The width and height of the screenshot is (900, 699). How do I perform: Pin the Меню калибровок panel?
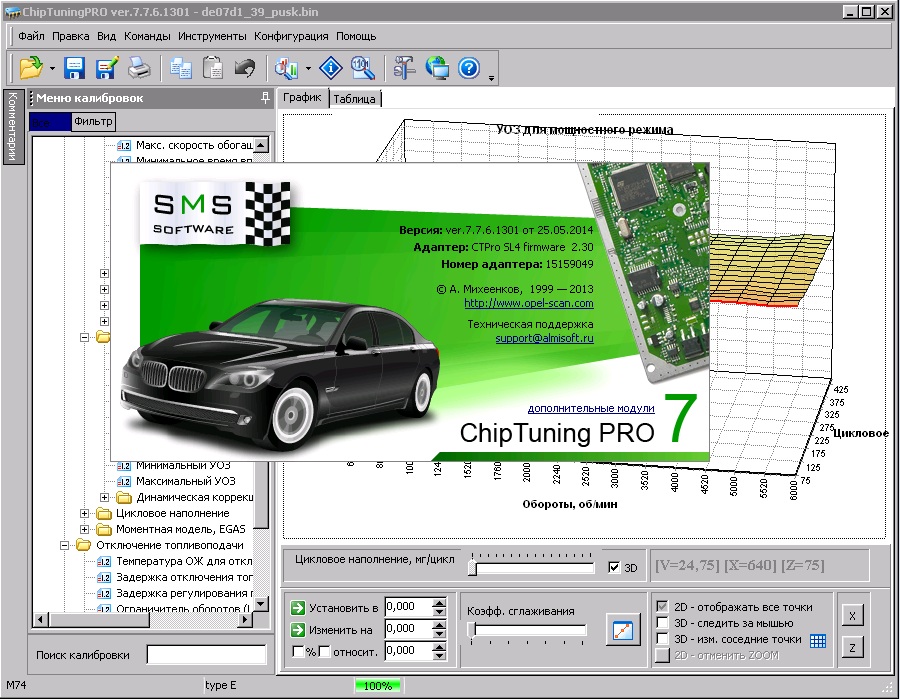pos(265,98)
